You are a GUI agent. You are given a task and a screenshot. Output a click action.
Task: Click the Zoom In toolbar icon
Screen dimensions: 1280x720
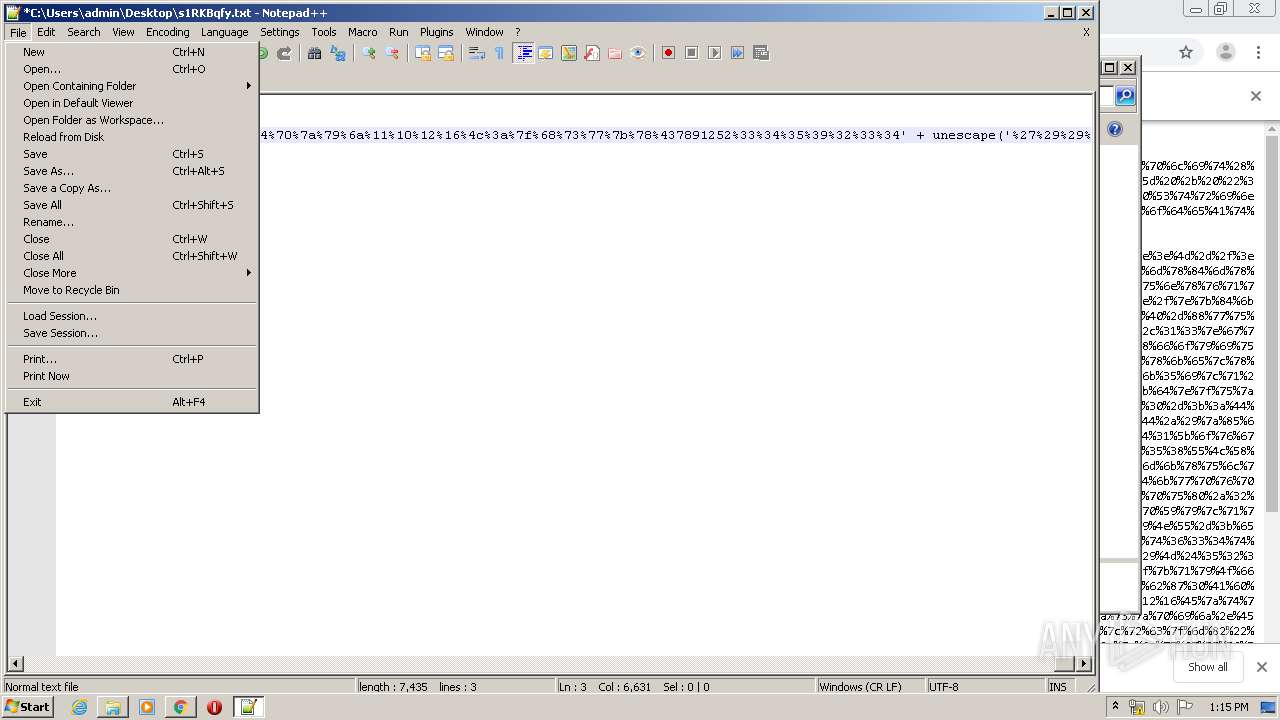[369, 53]
